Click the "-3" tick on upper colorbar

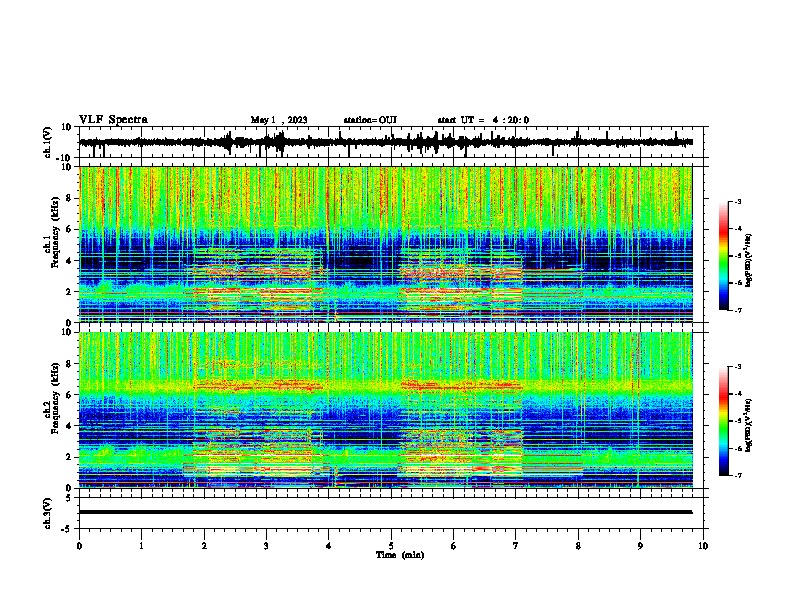[737, 201]
